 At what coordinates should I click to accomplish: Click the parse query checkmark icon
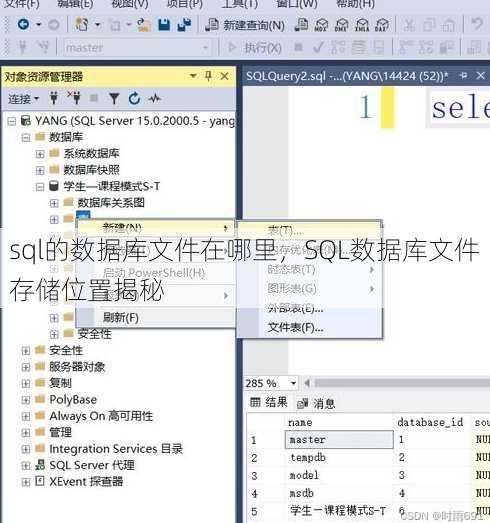tap(318, 47)
